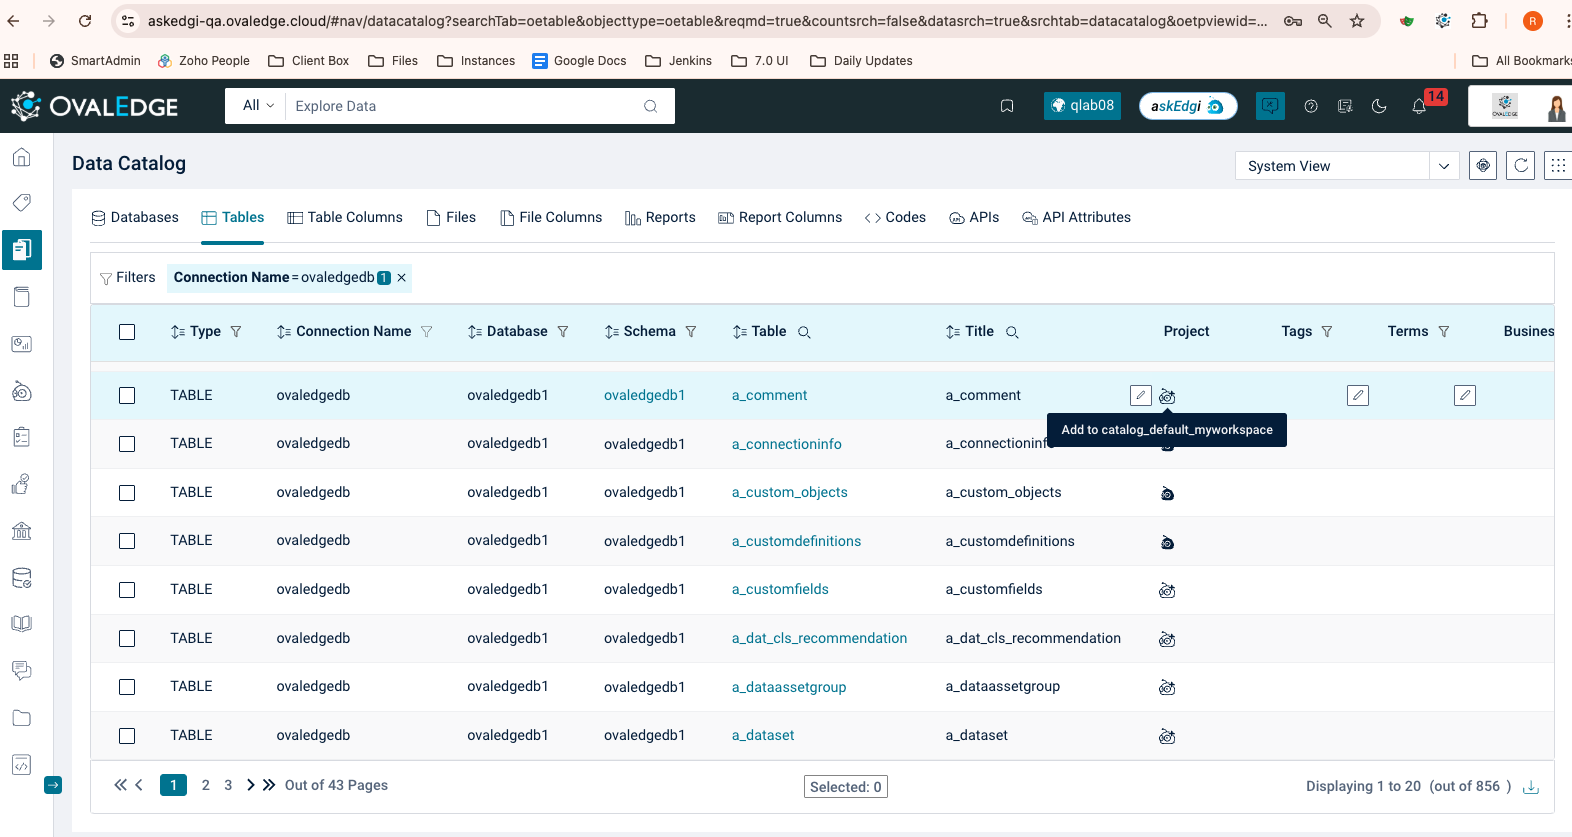
Task: Open the Type column filter
Action: pyautogui.click(x=236, y=332)
